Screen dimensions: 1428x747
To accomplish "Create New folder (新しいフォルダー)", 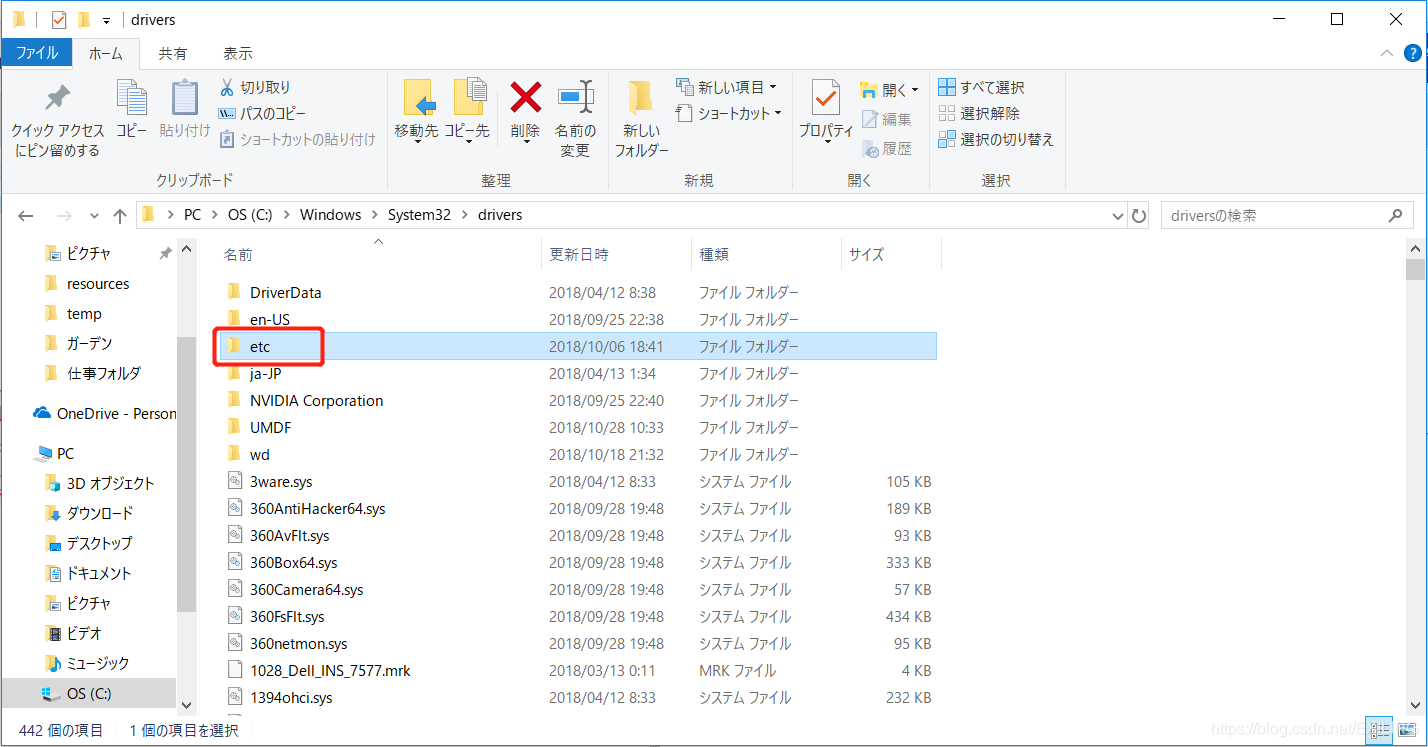I will pos(641,118).
